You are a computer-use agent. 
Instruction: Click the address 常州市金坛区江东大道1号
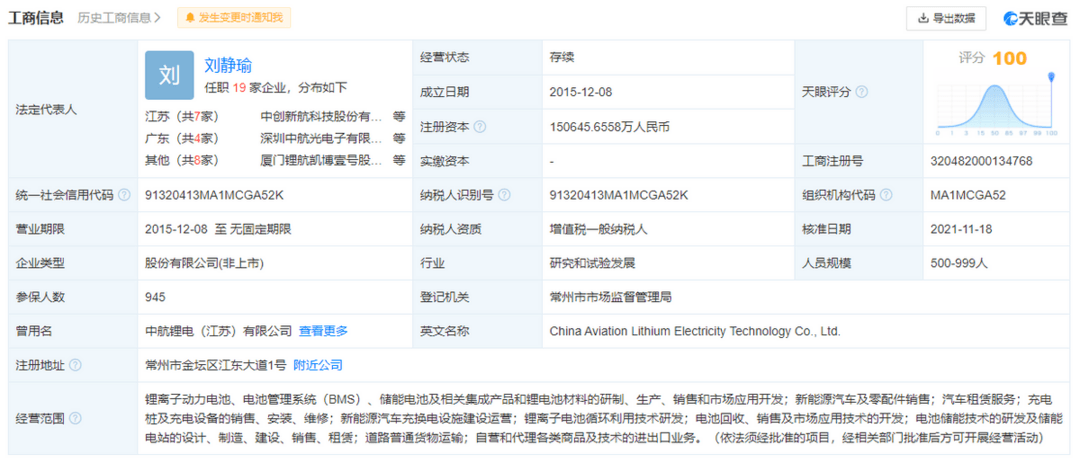pos(216,365)
